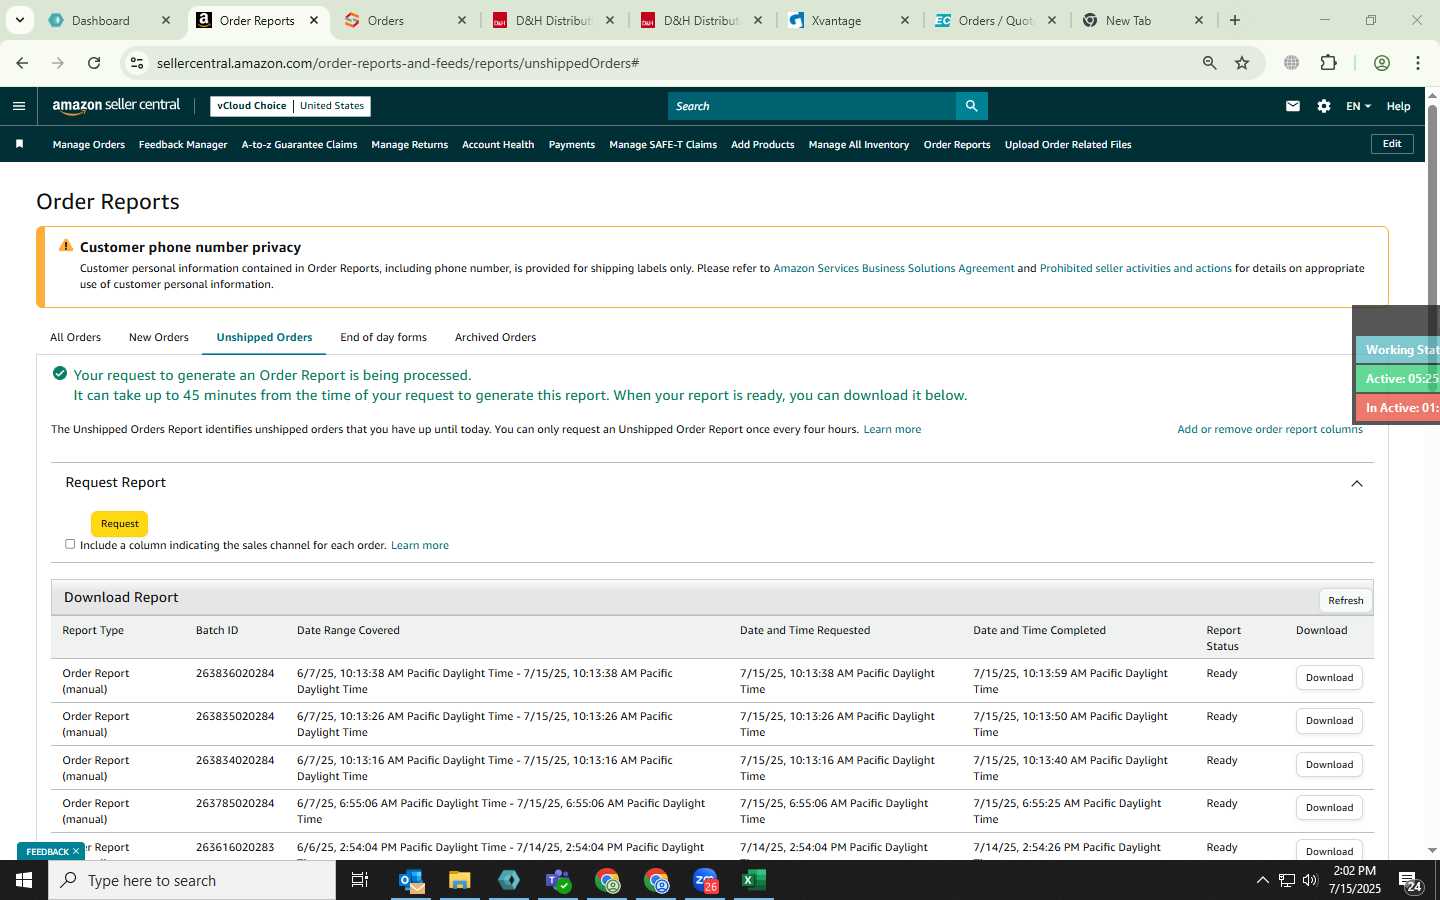Close the Dashboard tab

coord(166,20)
